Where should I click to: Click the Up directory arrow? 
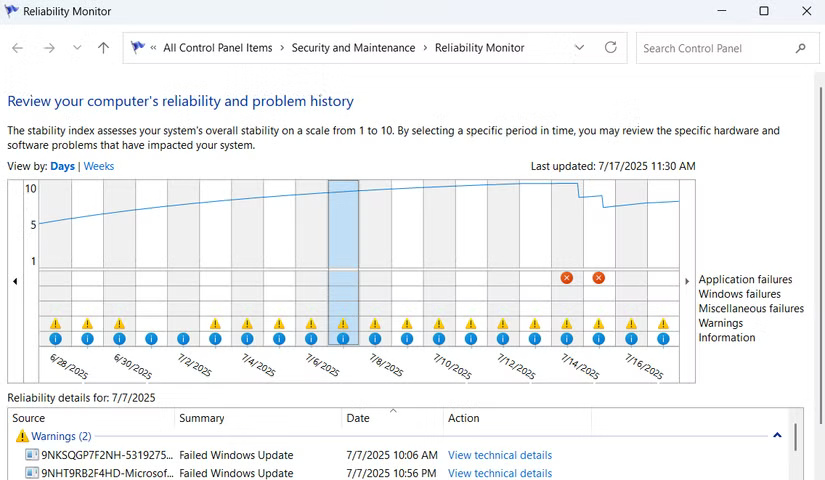click(x=103, y=48)
